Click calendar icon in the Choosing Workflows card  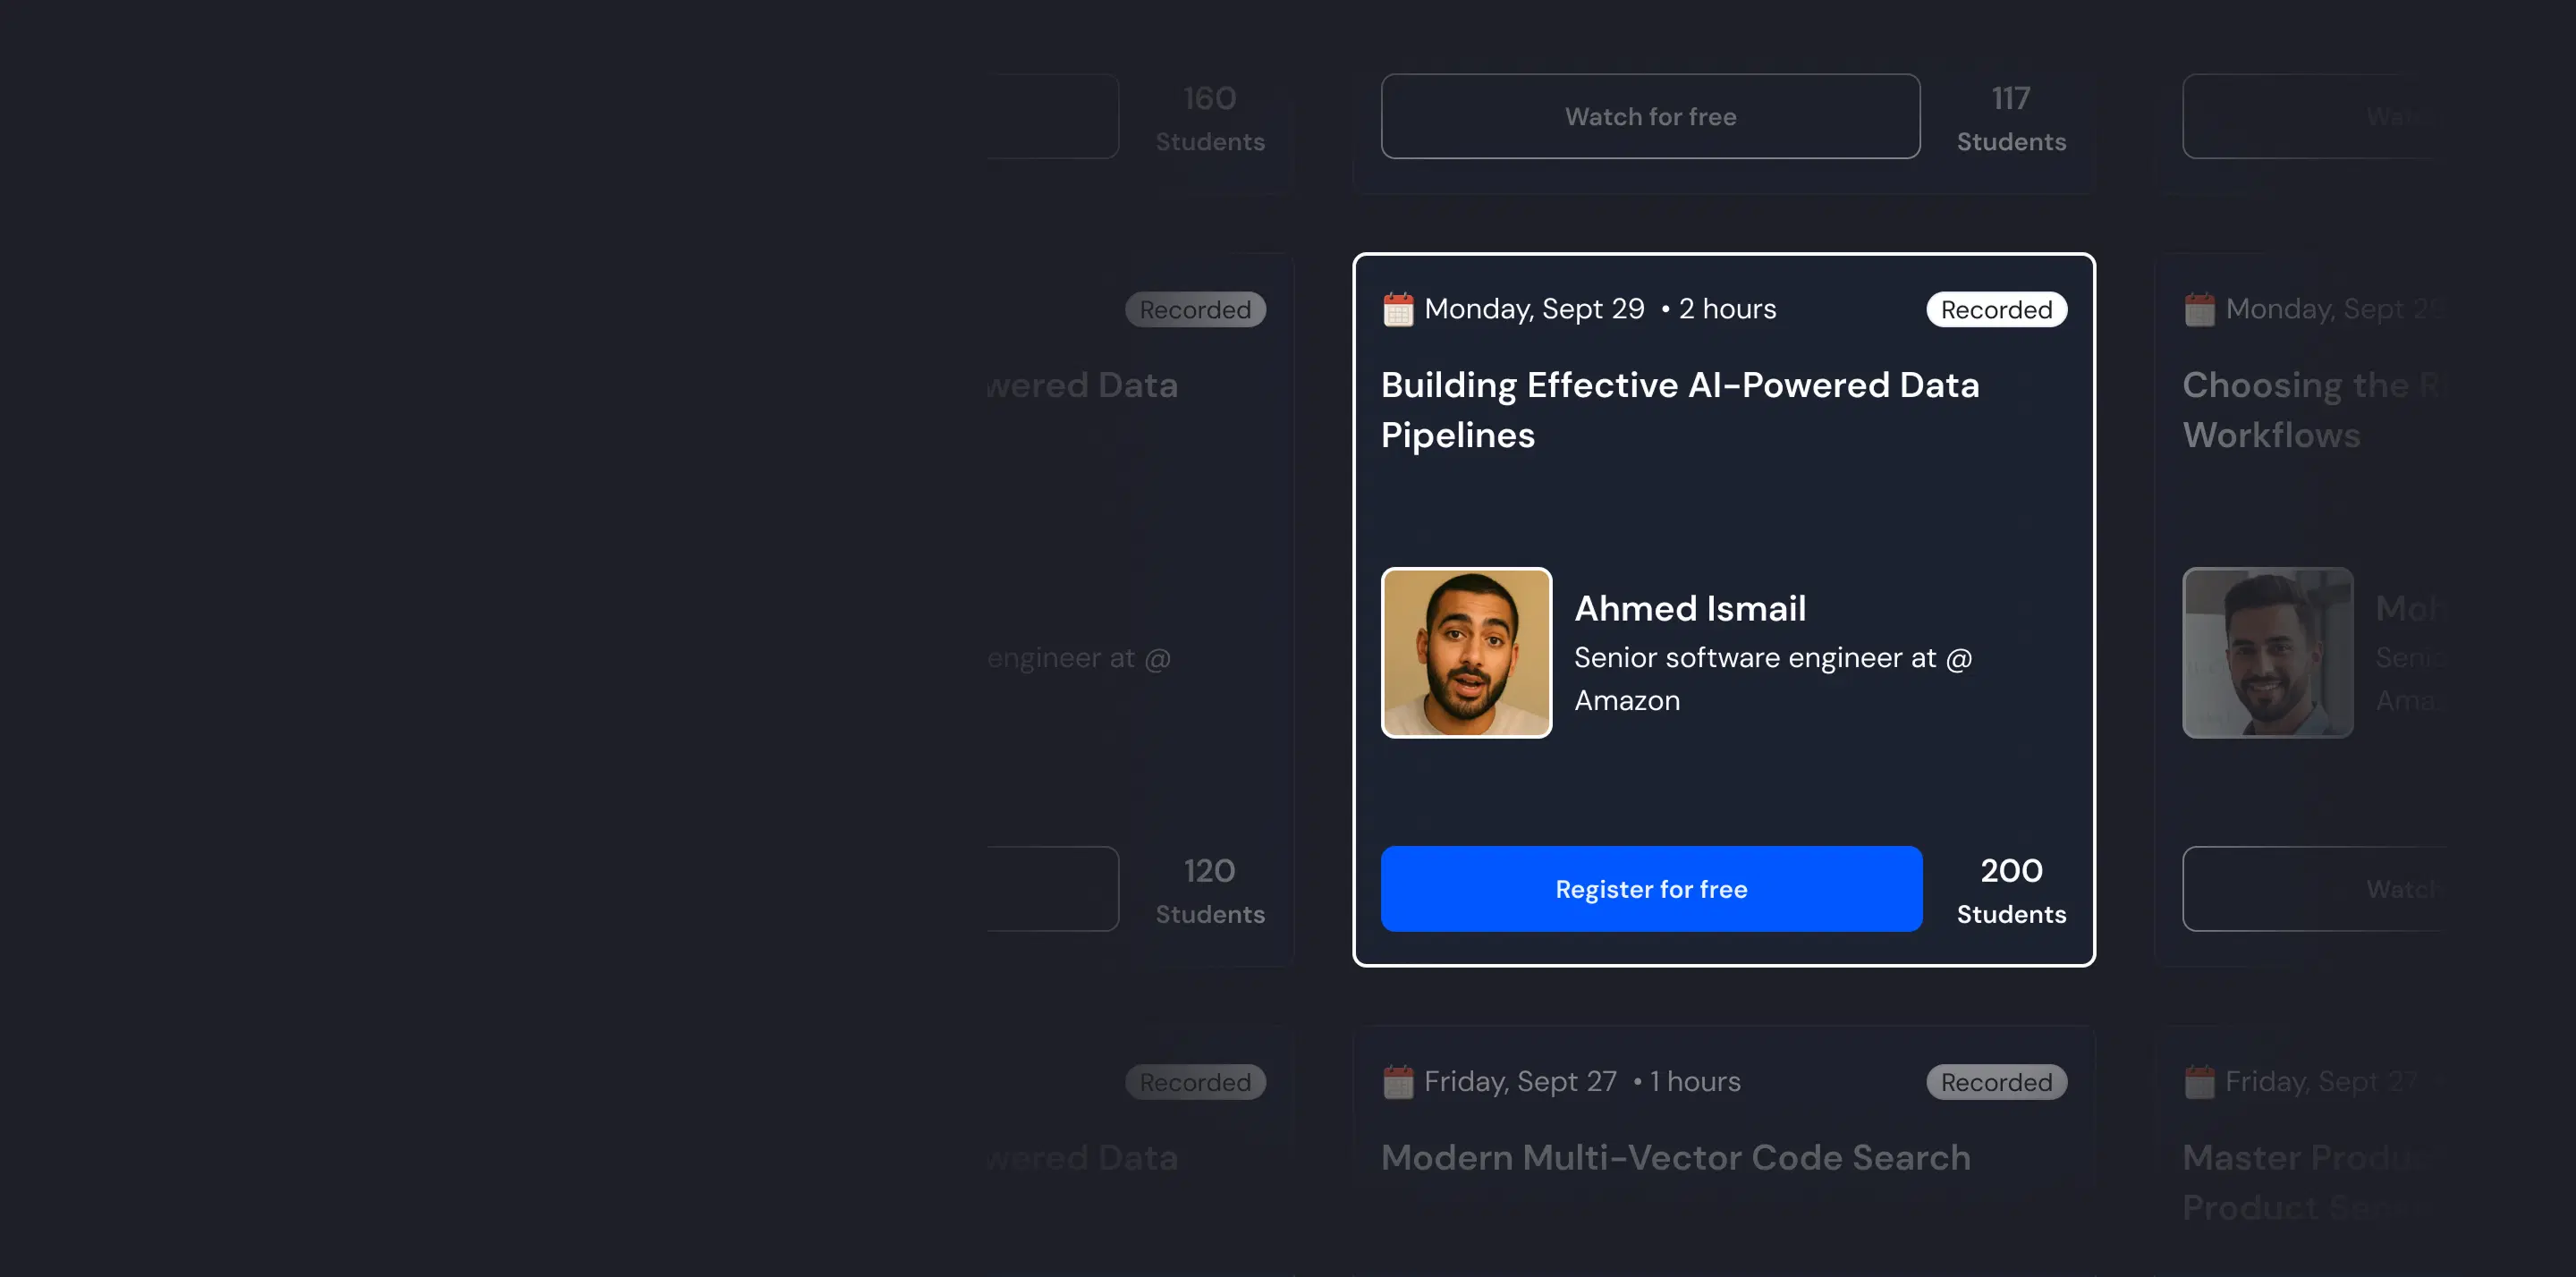[2199, 310]
